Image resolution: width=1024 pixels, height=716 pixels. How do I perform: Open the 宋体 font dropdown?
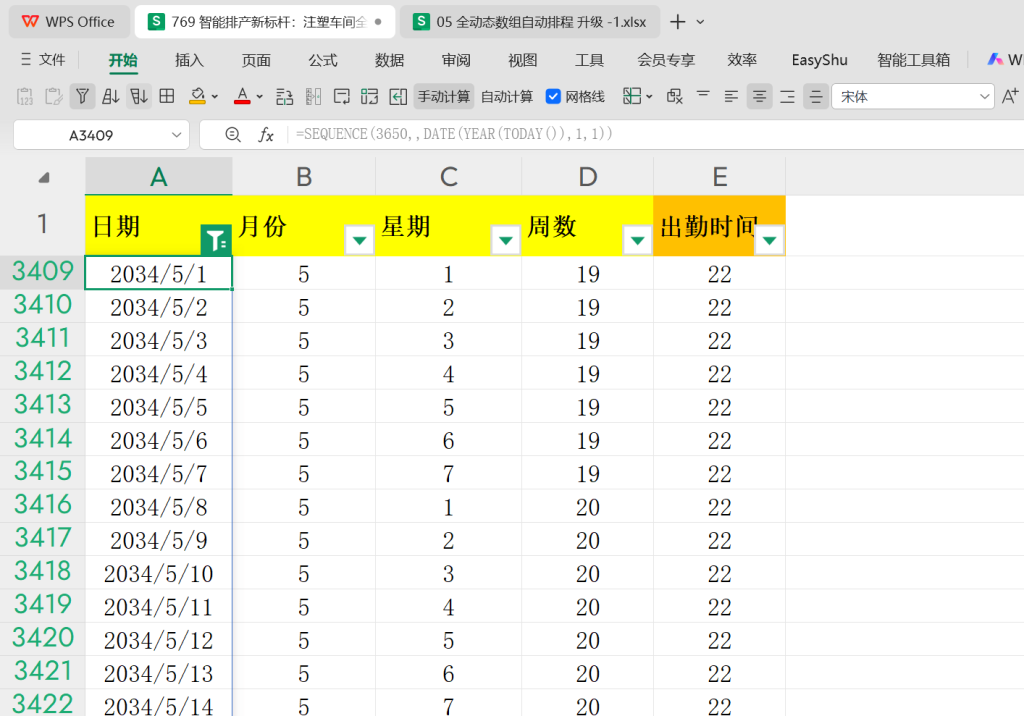[985, 97]
